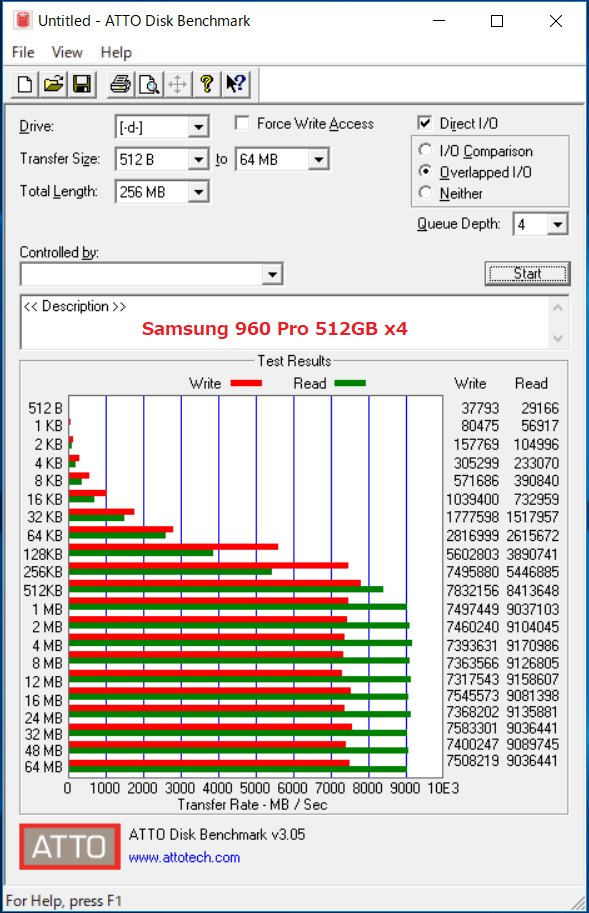This screenshot has height=913, width=589.
Task: Click the New document toolbar icon
Action: (25, 84)
